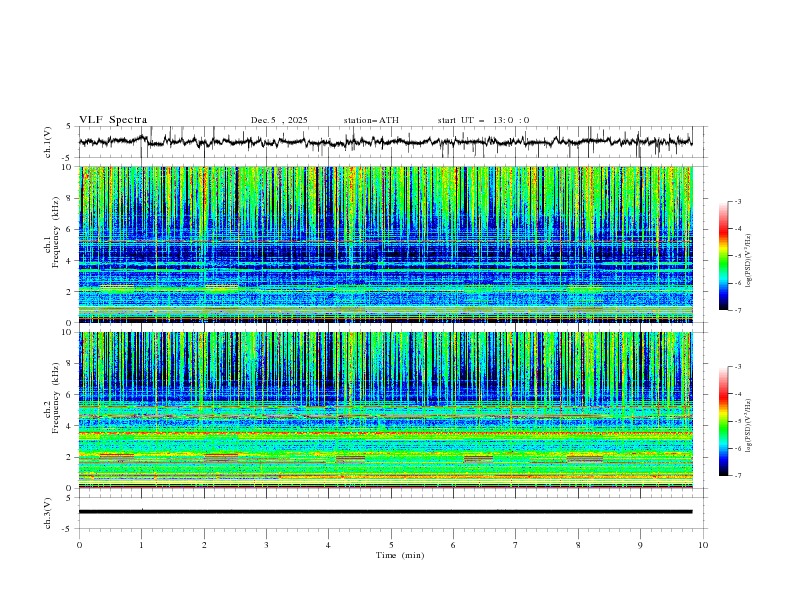Click time axis tick label '0'
This screenshot has width=792, height=612.
(79, 545)
